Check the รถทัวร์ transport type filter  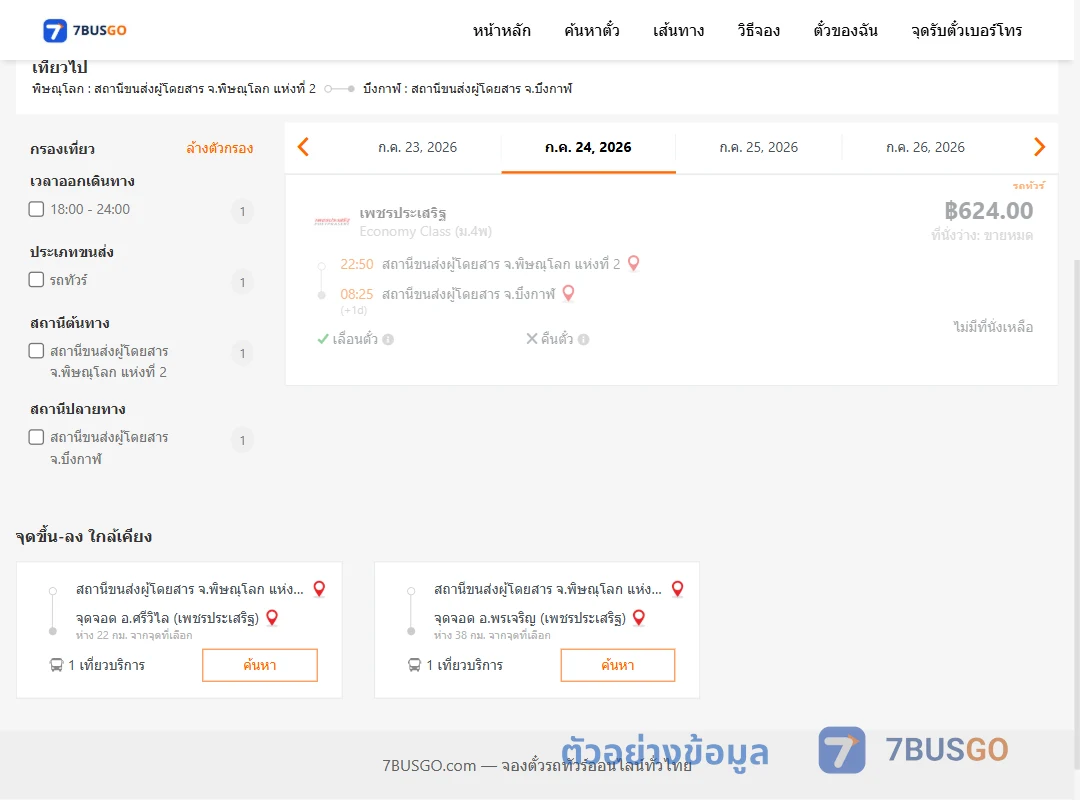[37, 279]
